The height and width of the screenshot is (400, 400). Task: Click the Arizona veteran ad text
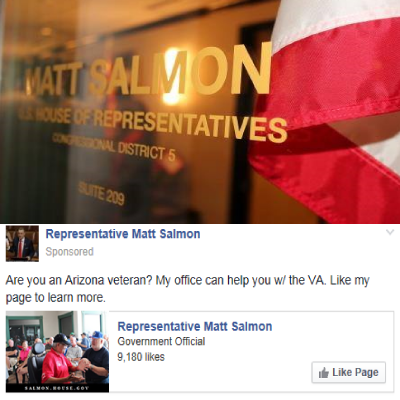pos(187,289)
